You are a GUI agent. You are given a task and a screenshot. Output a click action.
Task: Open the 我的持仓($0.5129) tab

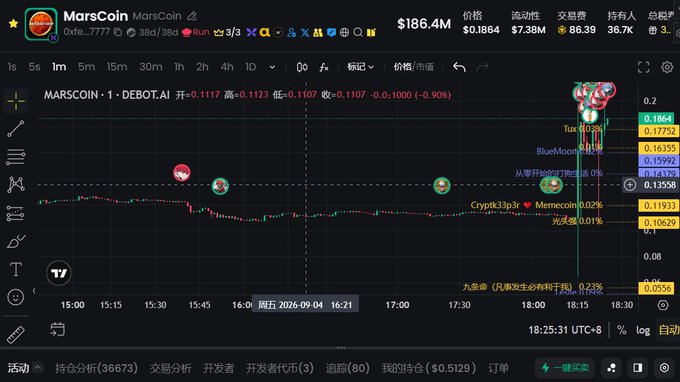428,368
